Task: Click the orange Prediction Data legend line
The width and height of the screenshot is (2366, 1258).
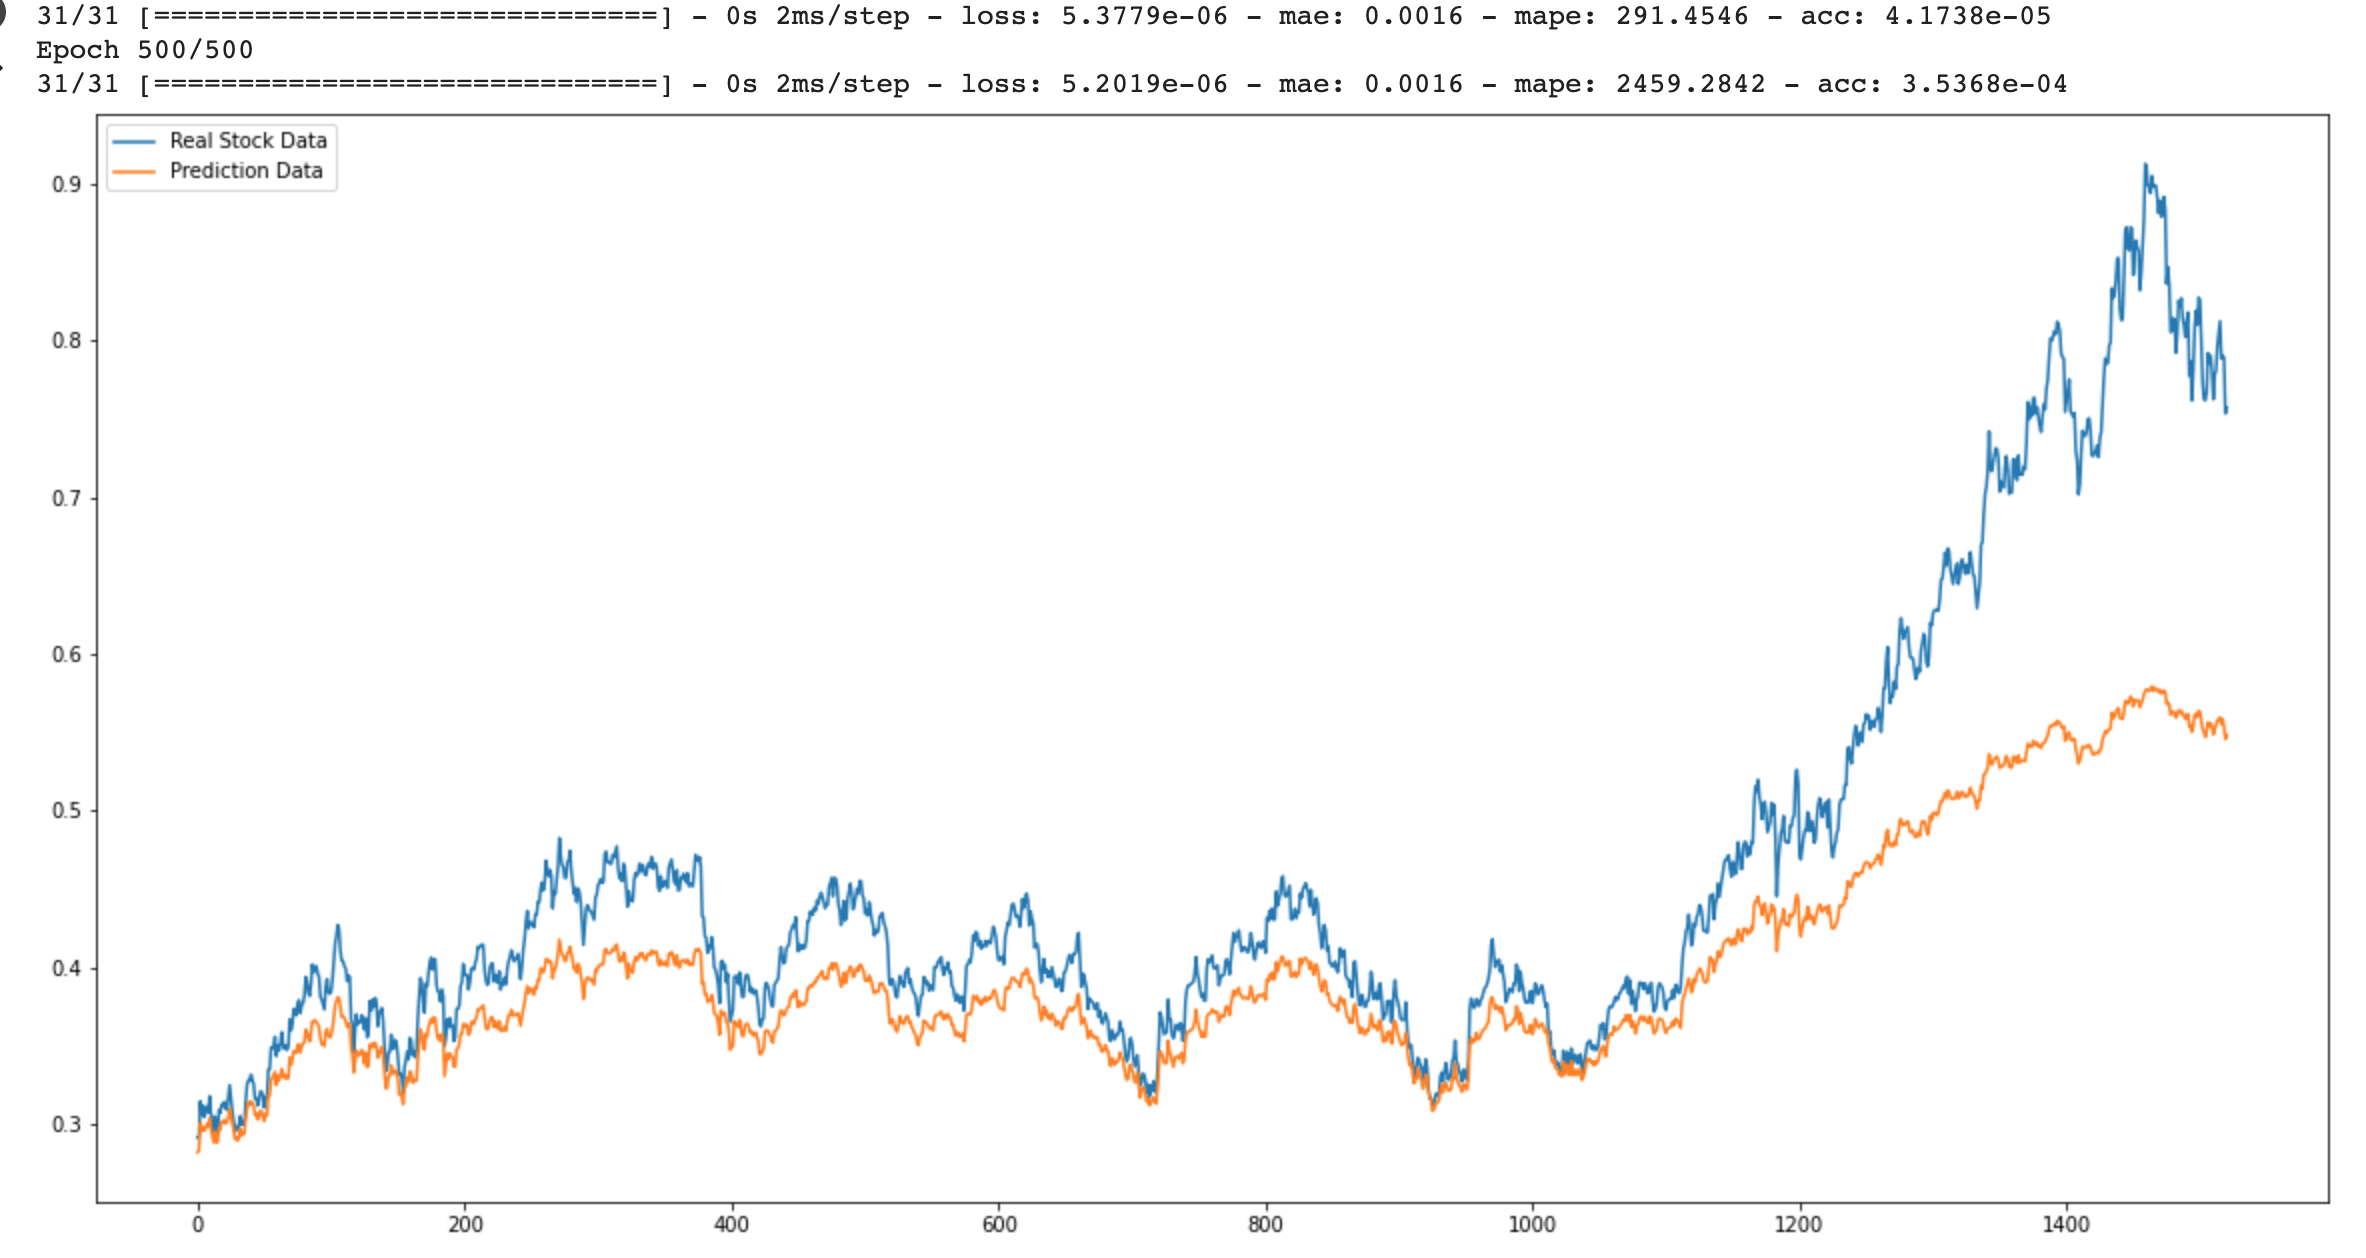Action: pos(134,171)
